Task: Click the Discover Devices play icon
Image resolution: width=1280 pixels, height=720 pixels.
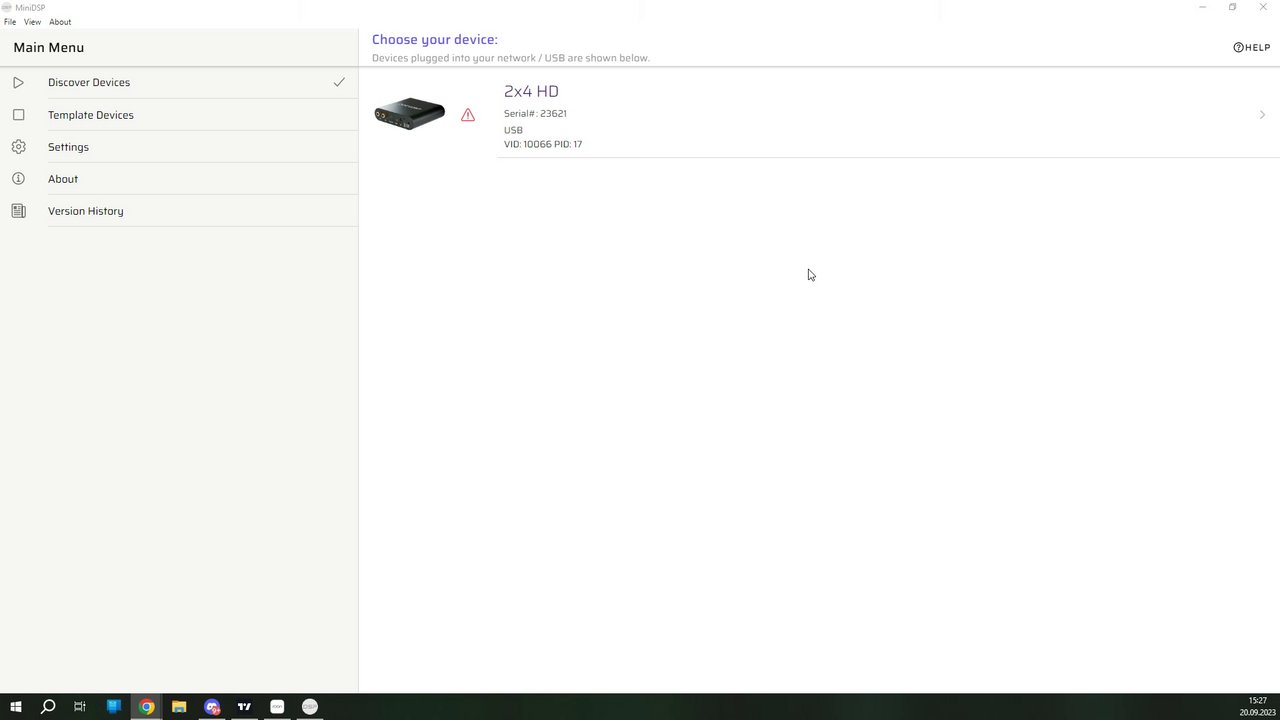Action: 18,82
